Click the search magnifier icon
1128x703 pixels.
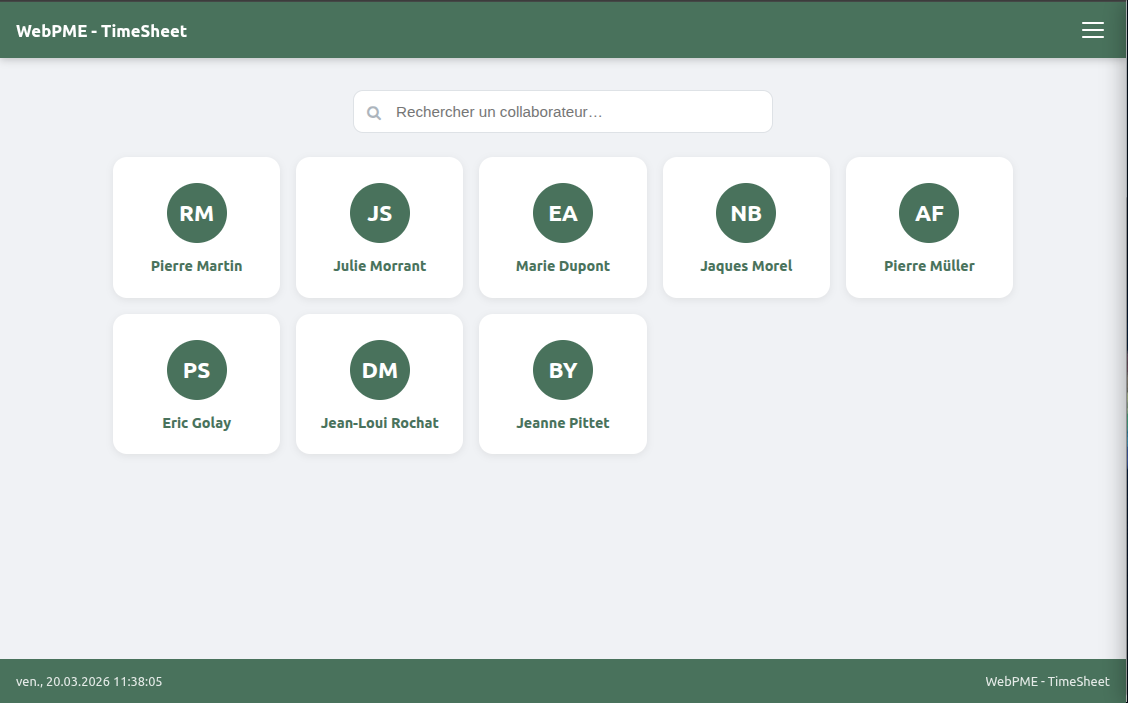click(374, 113)
